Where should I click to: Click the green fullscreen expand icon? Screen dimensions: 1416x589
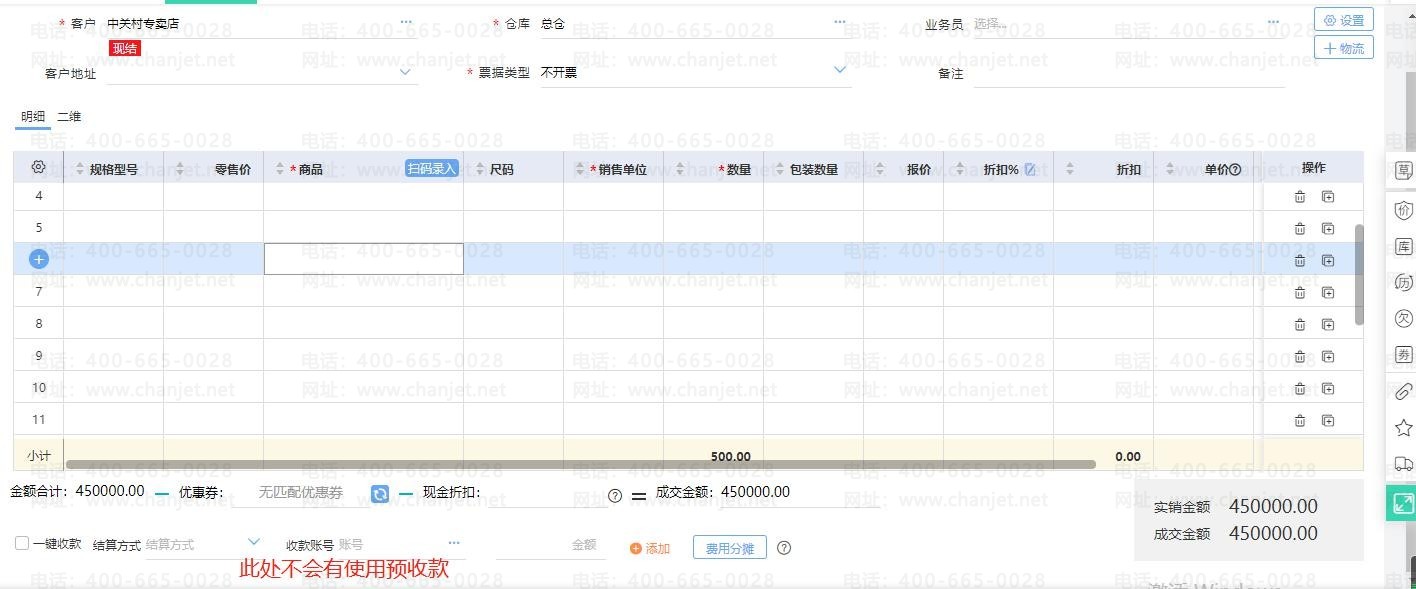(x=1402, y=503)
